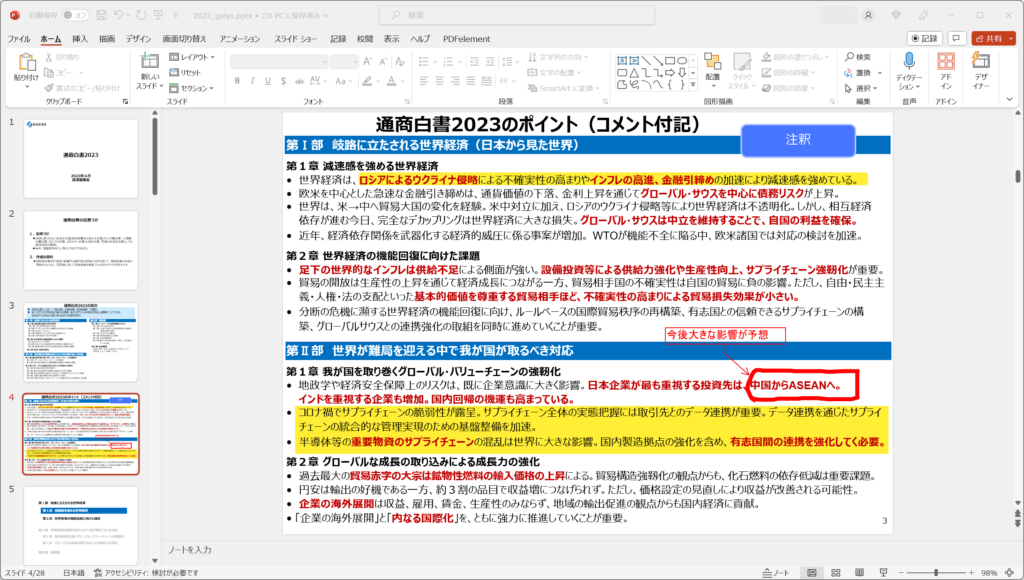The height and width of the screenshot is (580, 1024).
Task: Open reading view in status bar
Action: [859, 573]
